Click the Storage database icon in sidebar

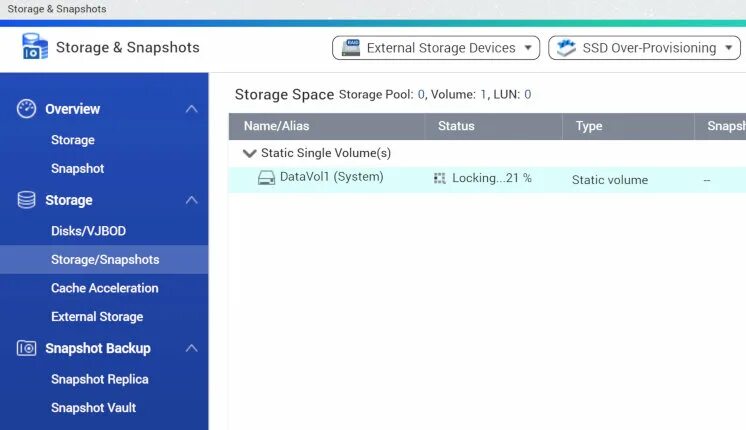(x=27, y=200)
